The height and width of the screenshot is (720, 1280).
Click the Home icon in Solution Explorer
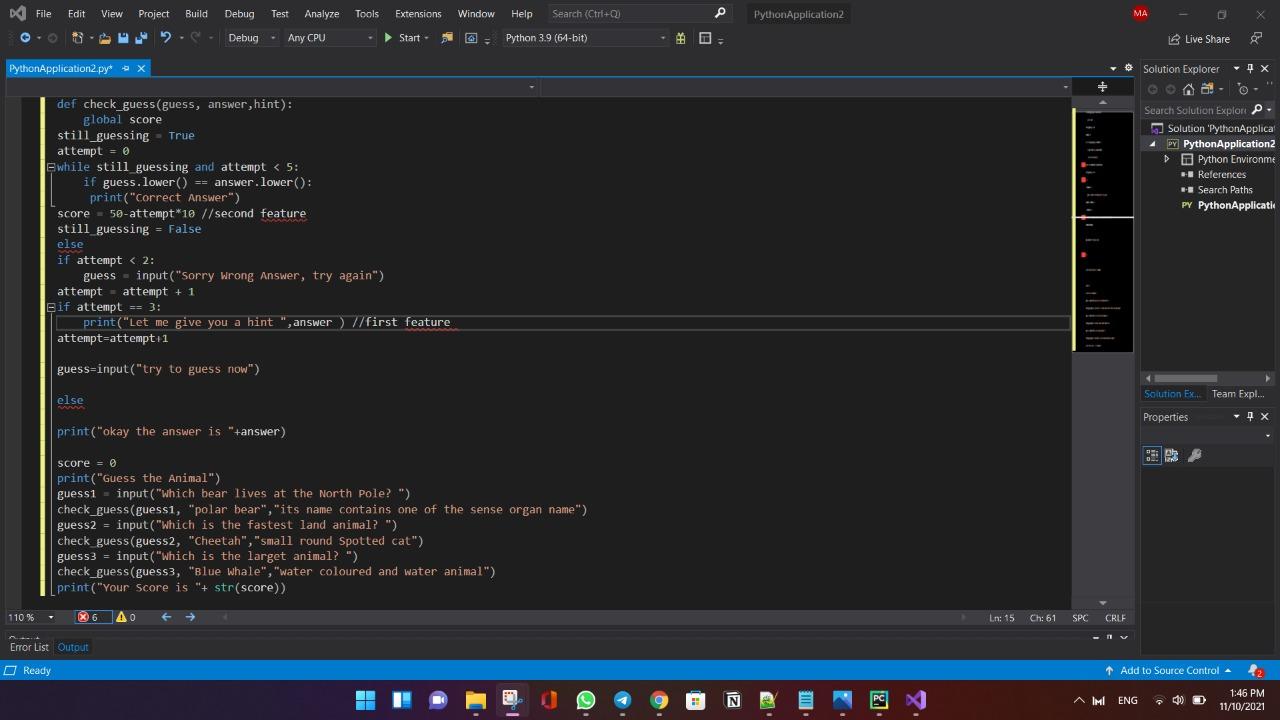tap(1189, 89)
